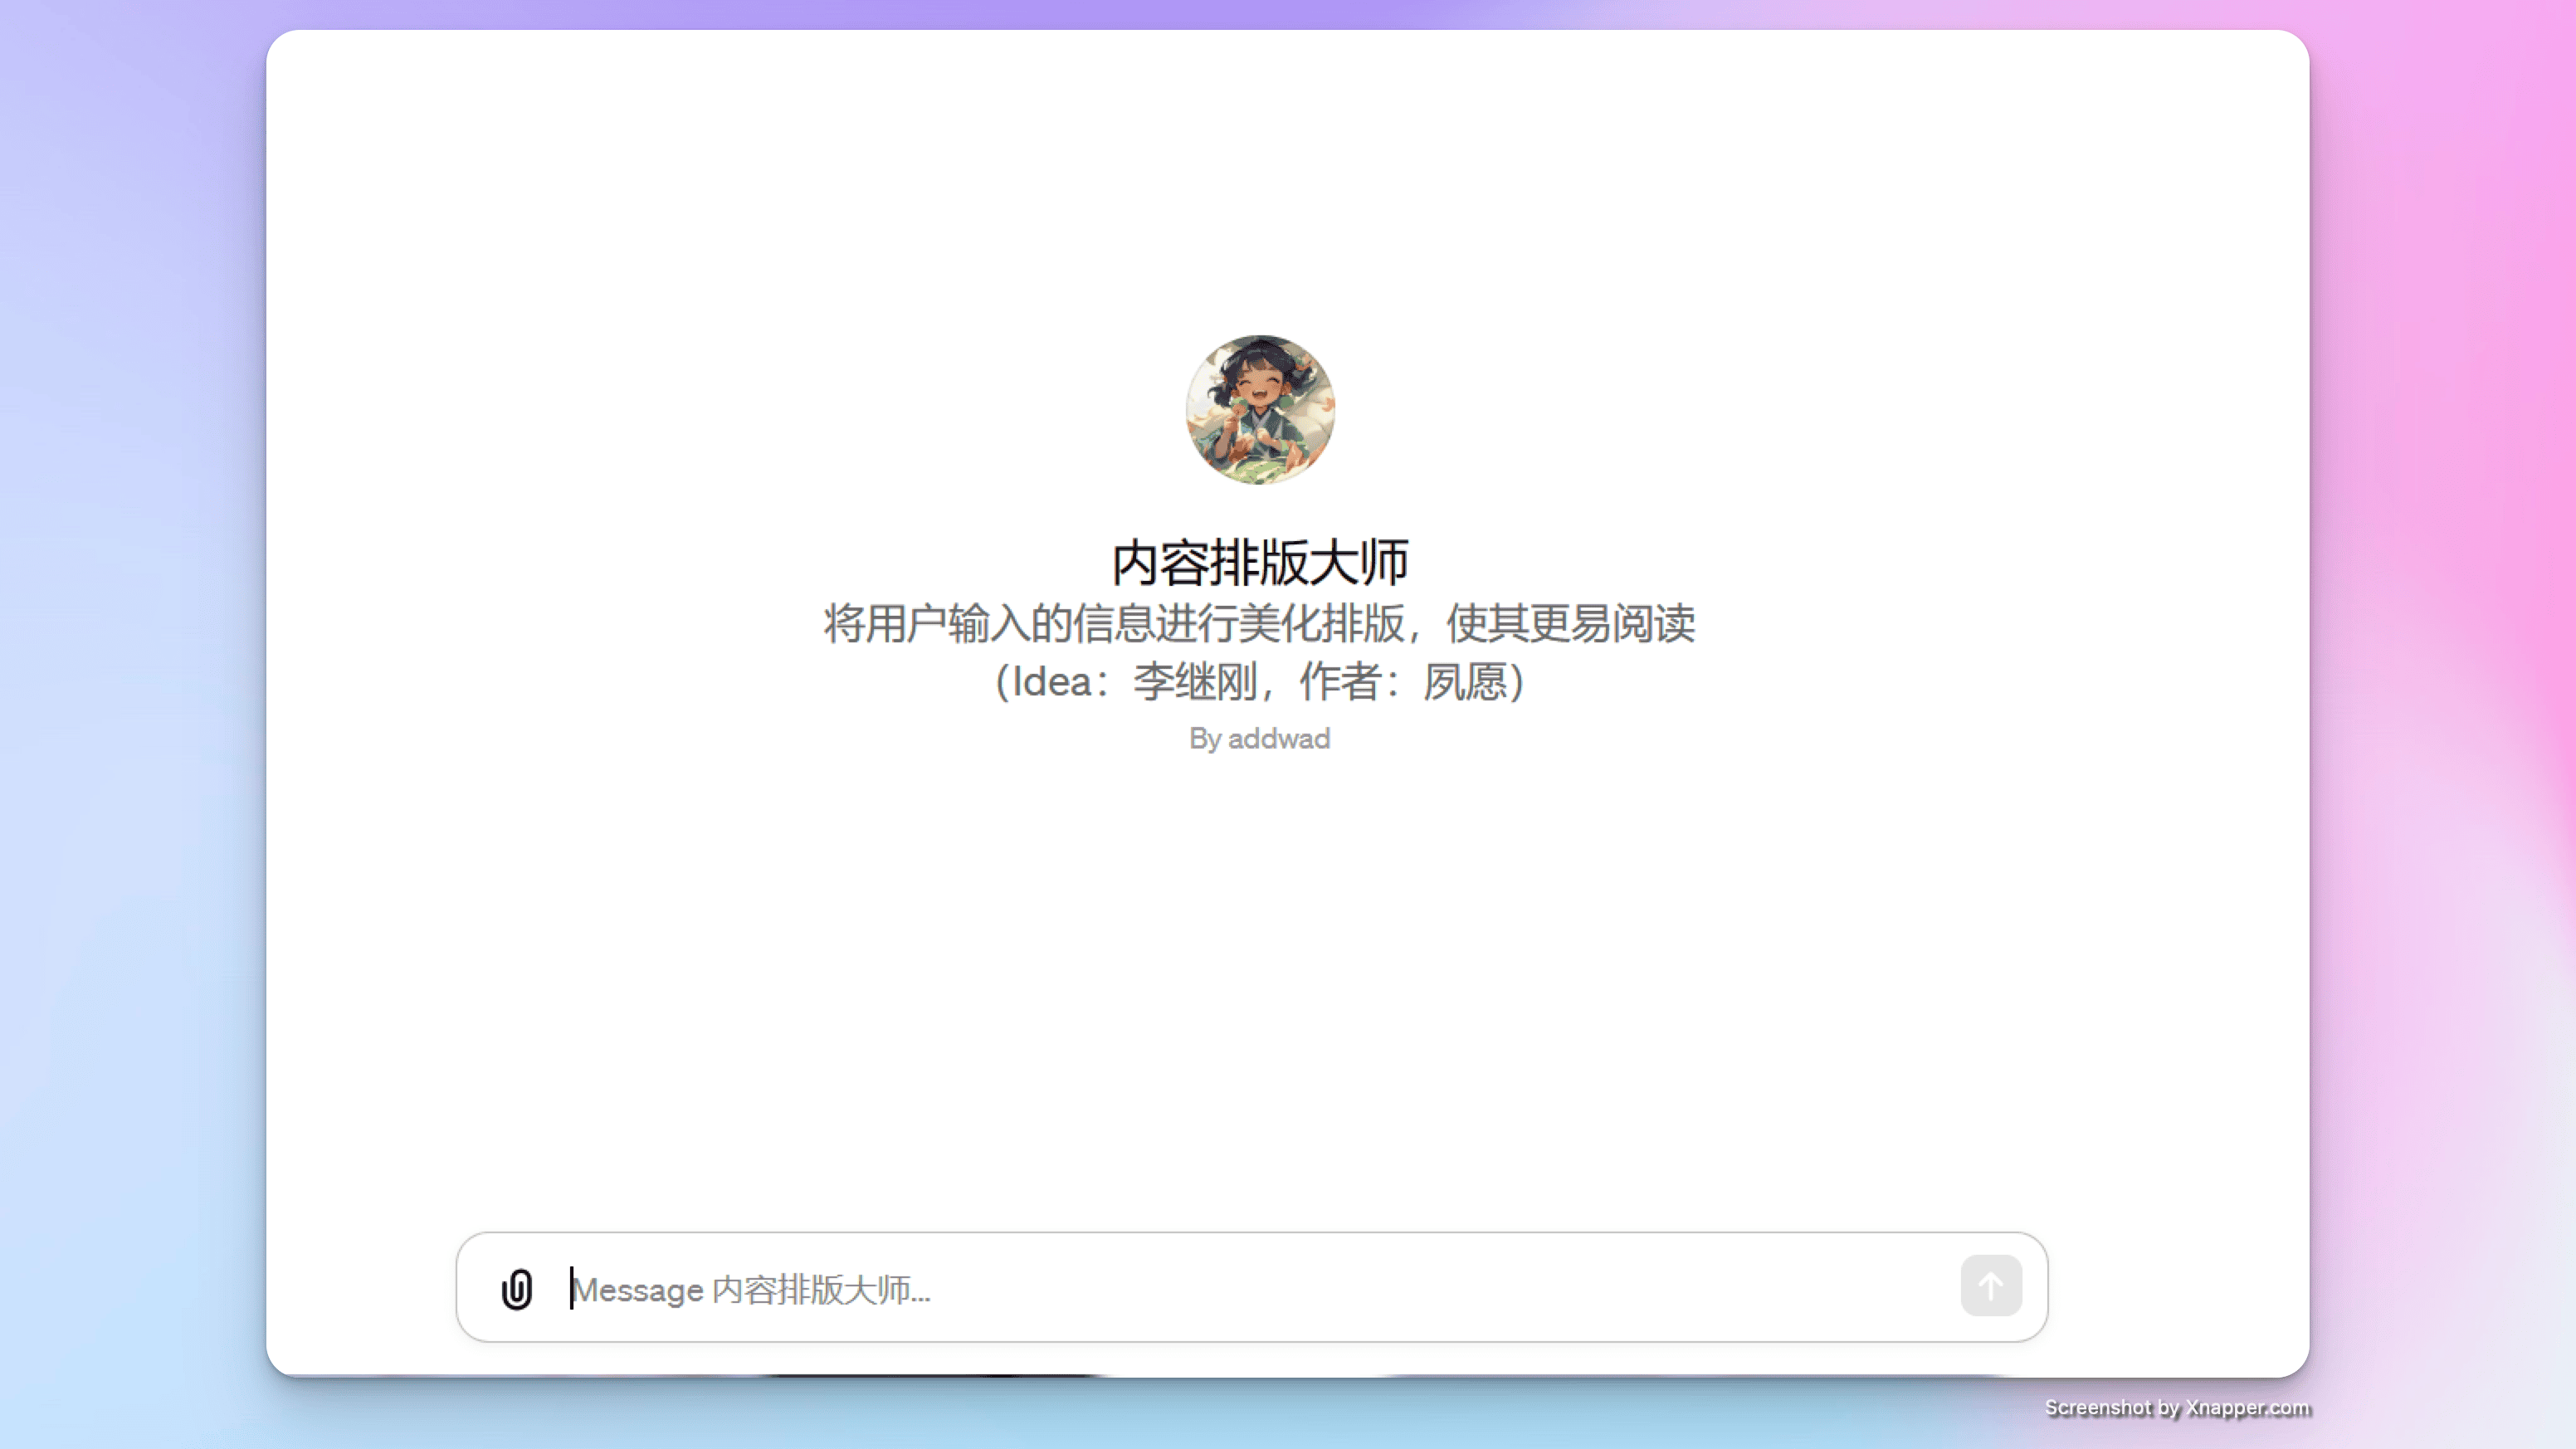This screenshot has width=2576, height=1449.
Task: Click the 内容排版大师 circular avatar image
Action: click(1259, 409)
